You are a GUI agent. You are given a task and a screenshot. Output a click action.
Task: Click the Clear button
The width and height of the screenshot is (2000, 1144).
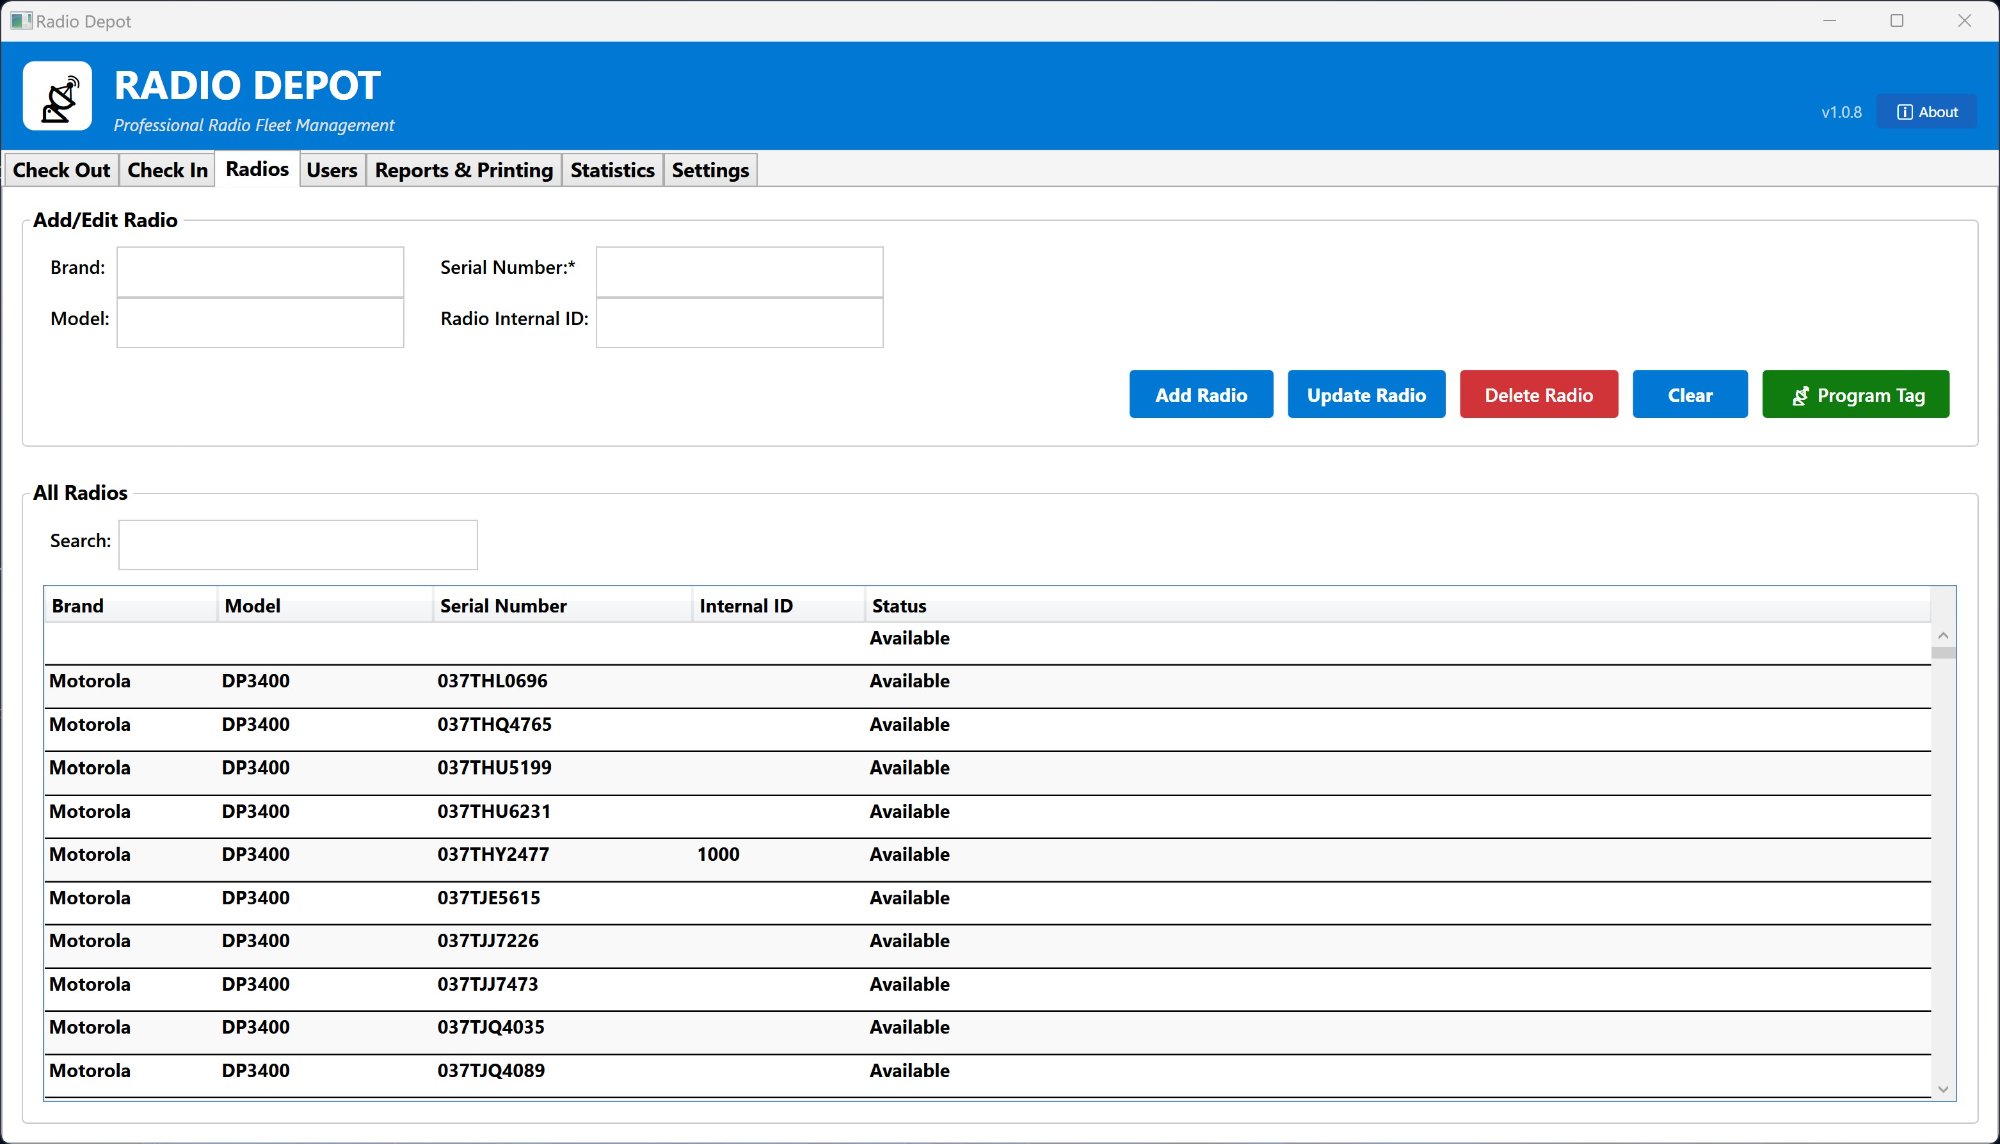click(1690, 395)
